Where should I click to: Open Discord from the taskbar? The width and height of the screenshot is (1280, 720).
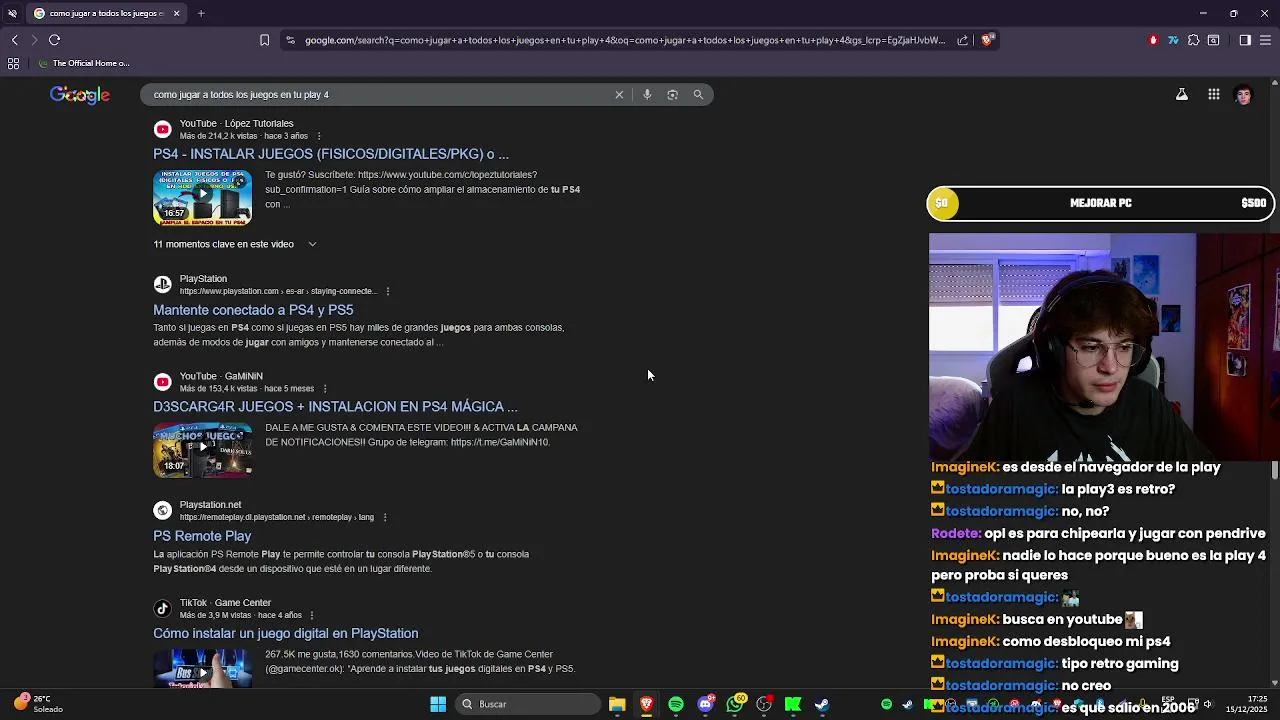coord(706,704)
